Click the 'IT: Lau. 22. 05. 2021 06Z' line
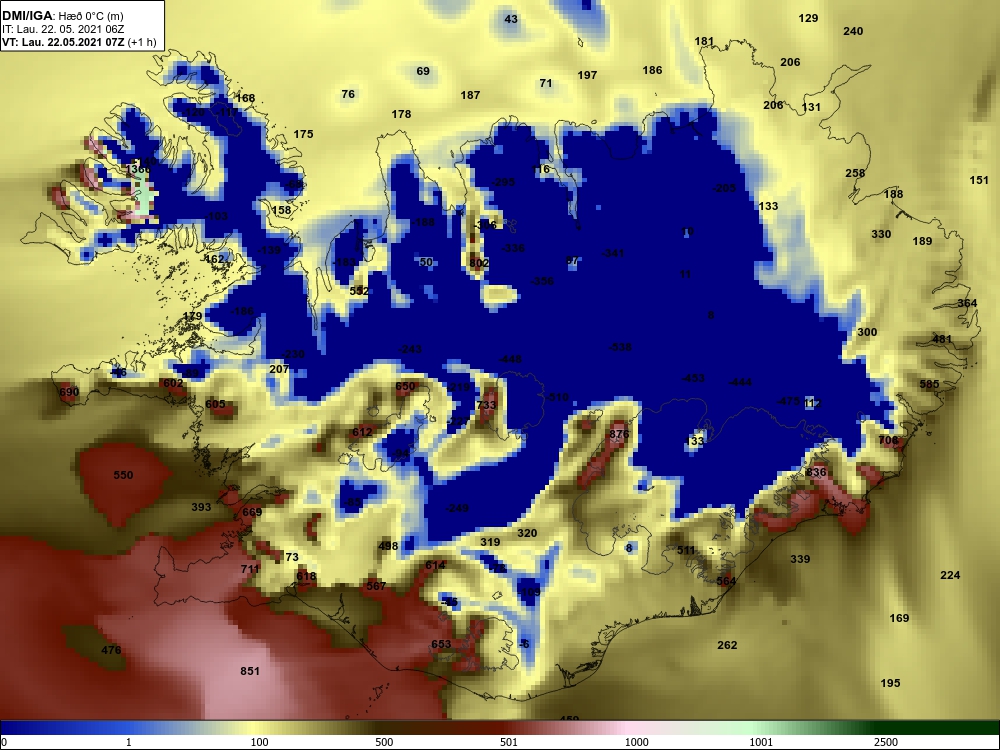The image size is (1000, 750). [x=62, y=29]
